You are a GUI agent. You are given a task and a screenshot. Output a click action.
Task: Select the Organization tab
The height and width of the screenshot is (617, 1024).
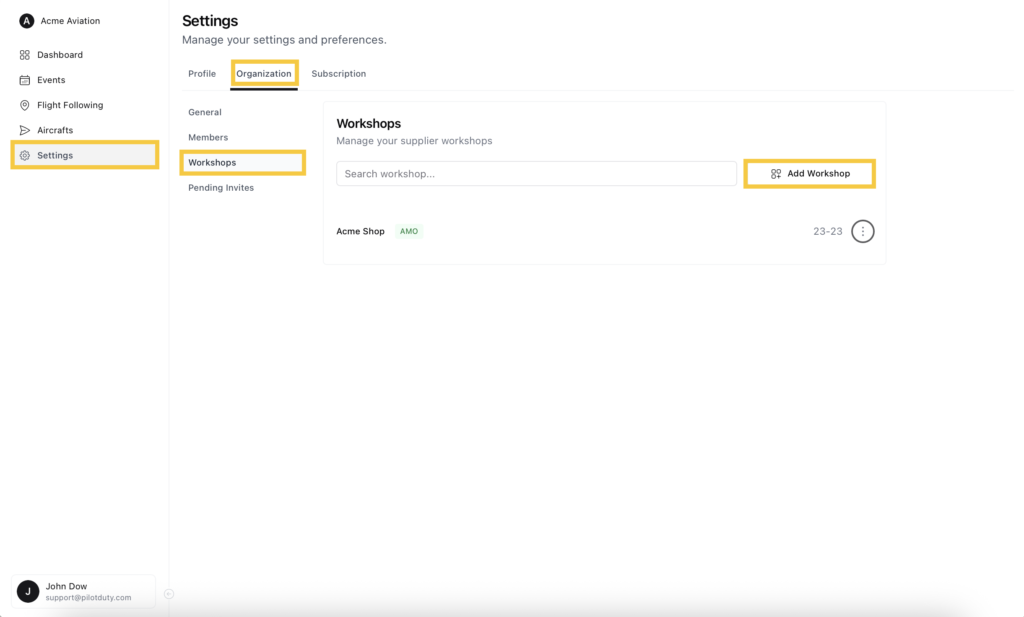[264, 74]
